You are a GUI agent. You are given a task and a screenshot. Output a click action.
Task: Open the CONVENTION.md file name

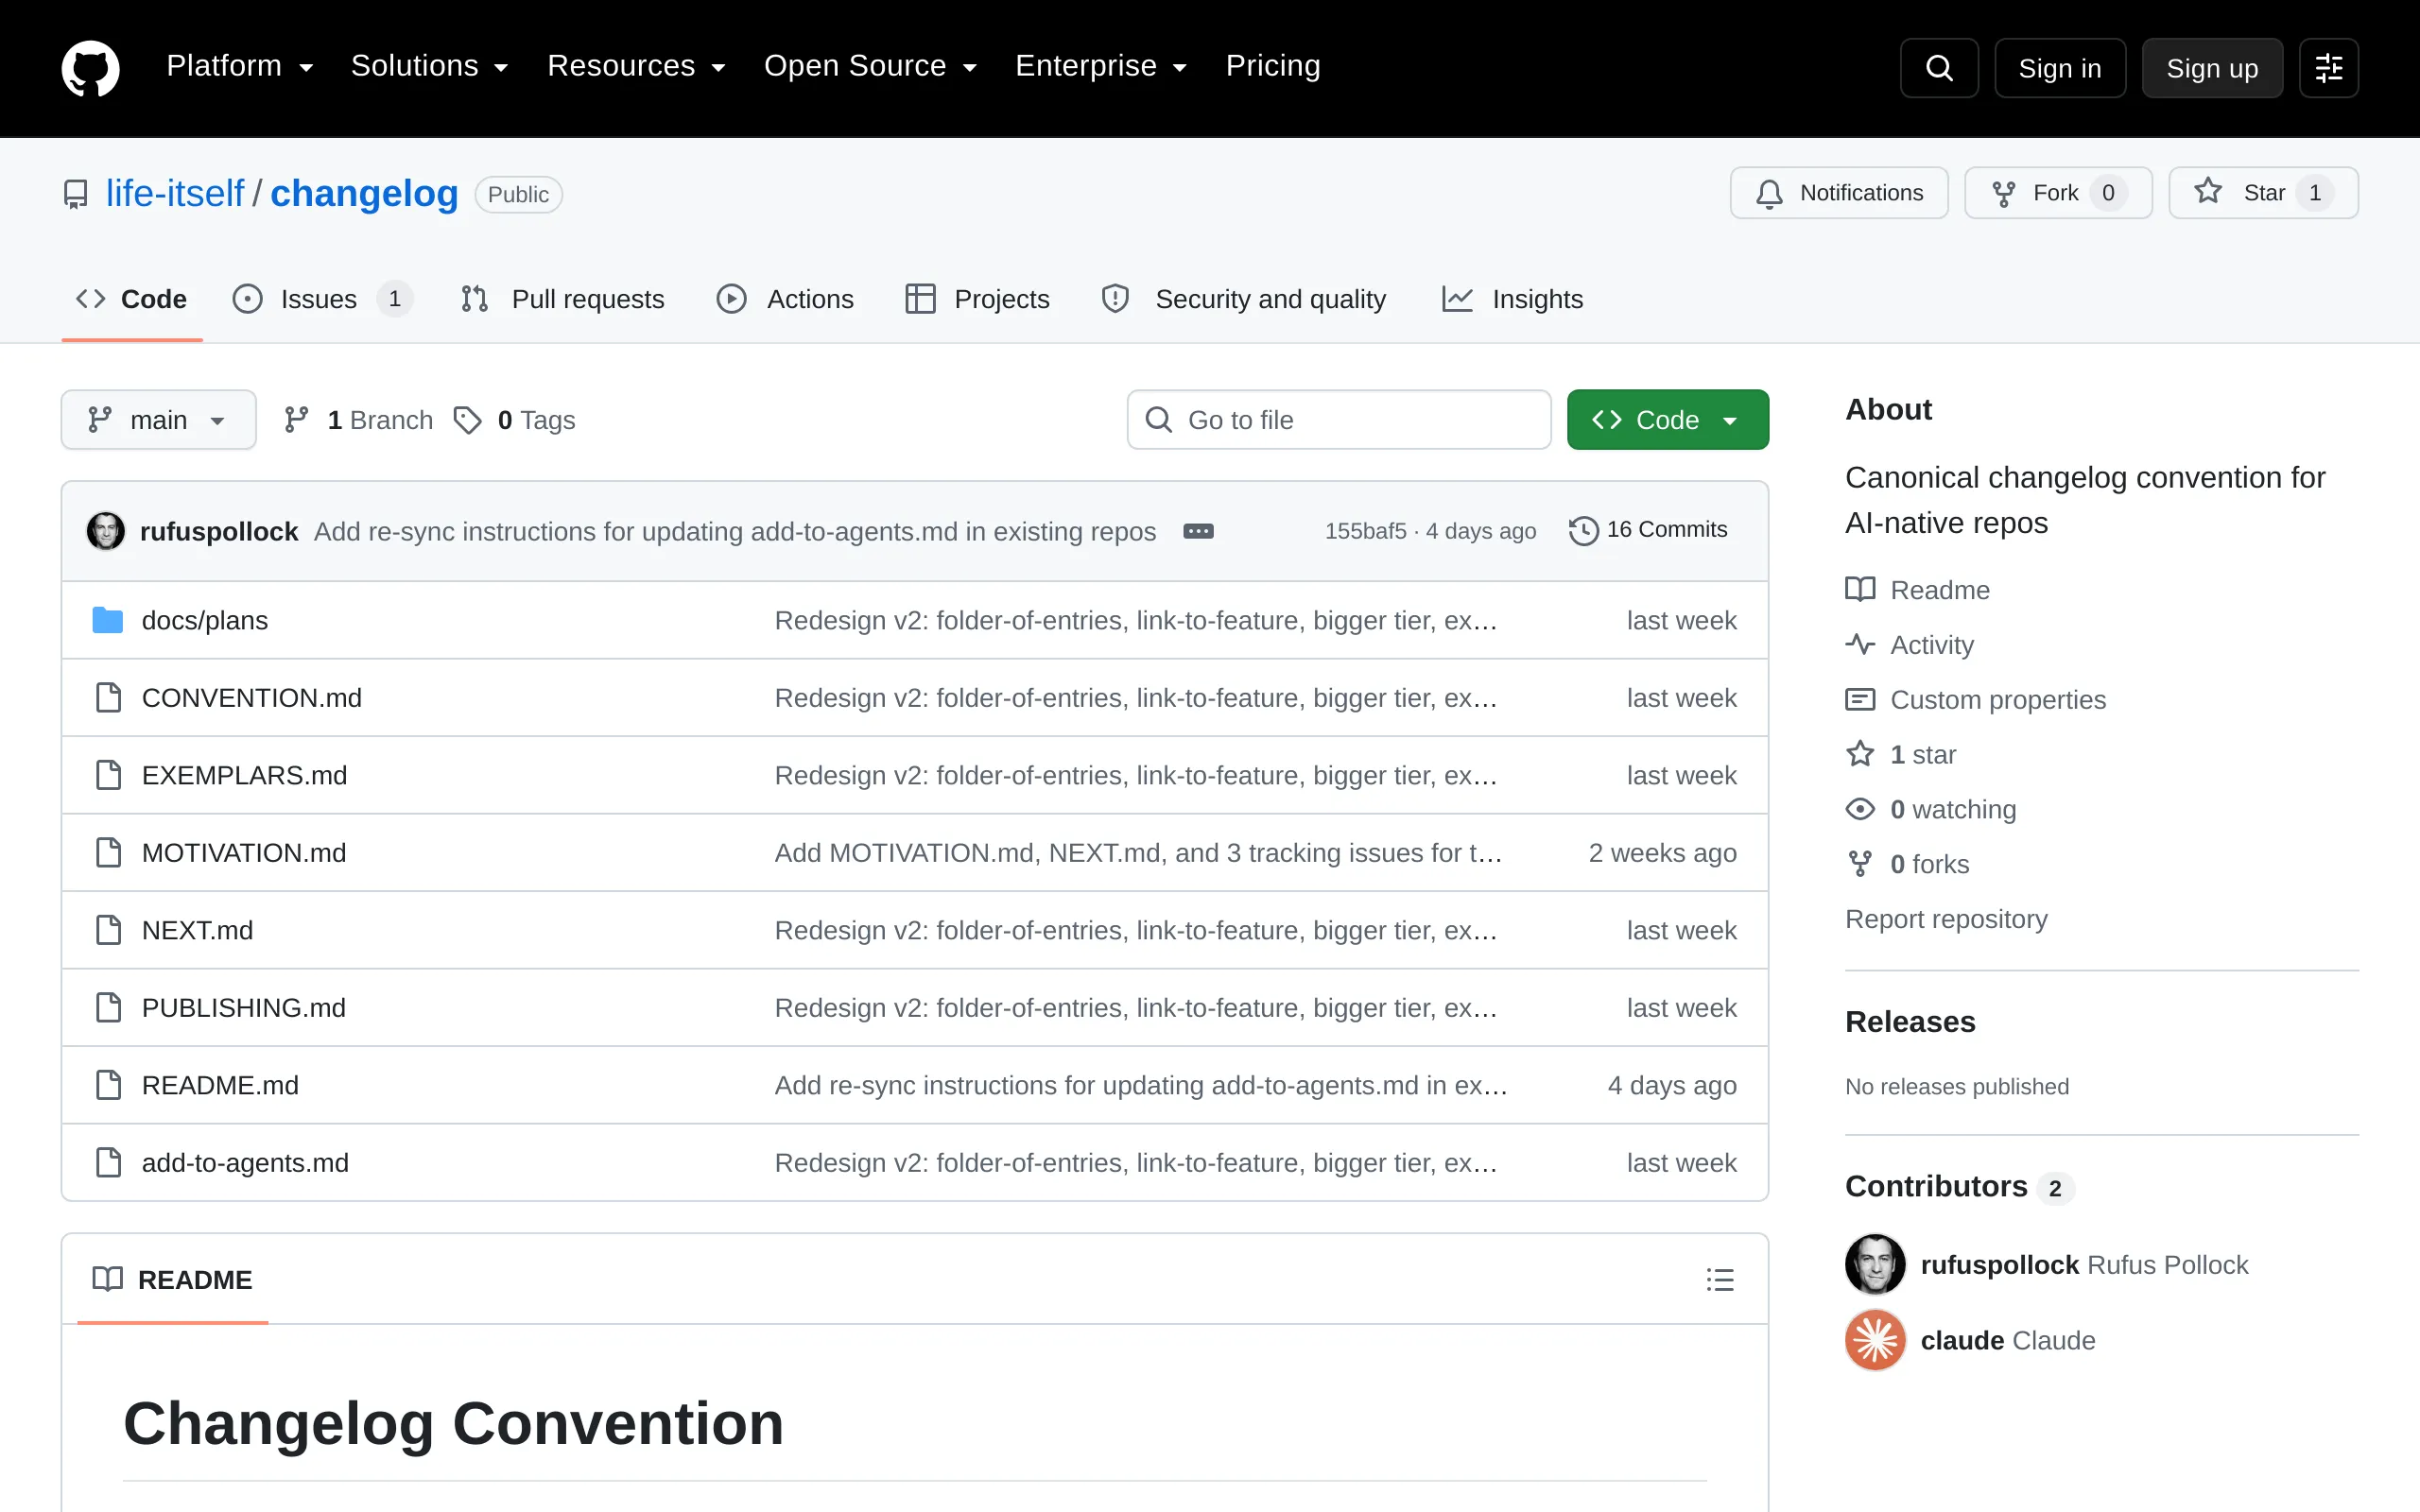click(252, 697)
